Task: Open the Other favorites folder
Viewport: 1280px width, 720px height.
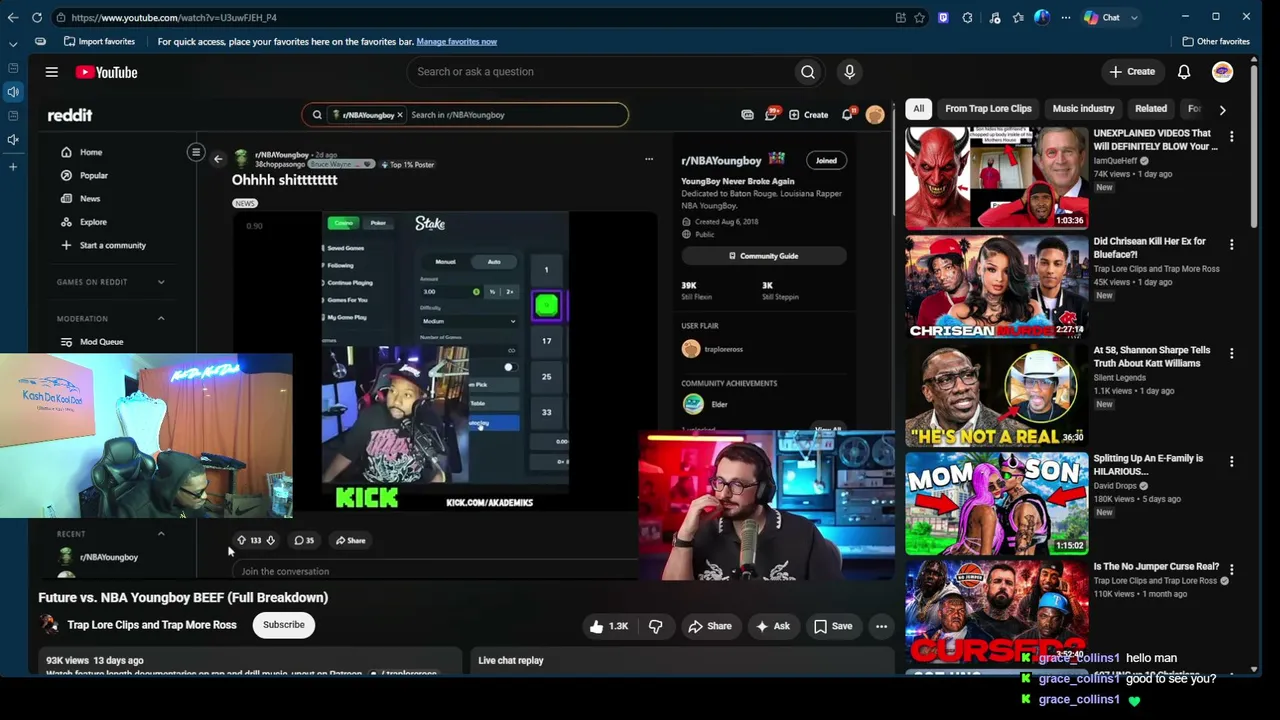Action: tap(1216, 41)
